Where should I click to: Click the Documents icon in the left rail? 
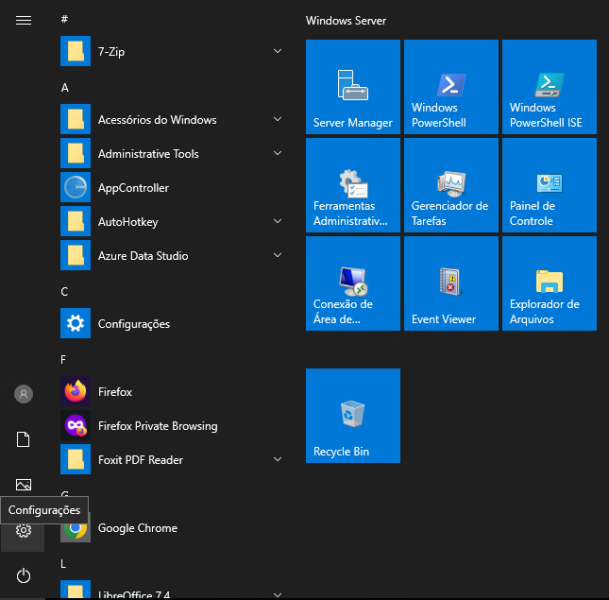click(x=23, y=439)
